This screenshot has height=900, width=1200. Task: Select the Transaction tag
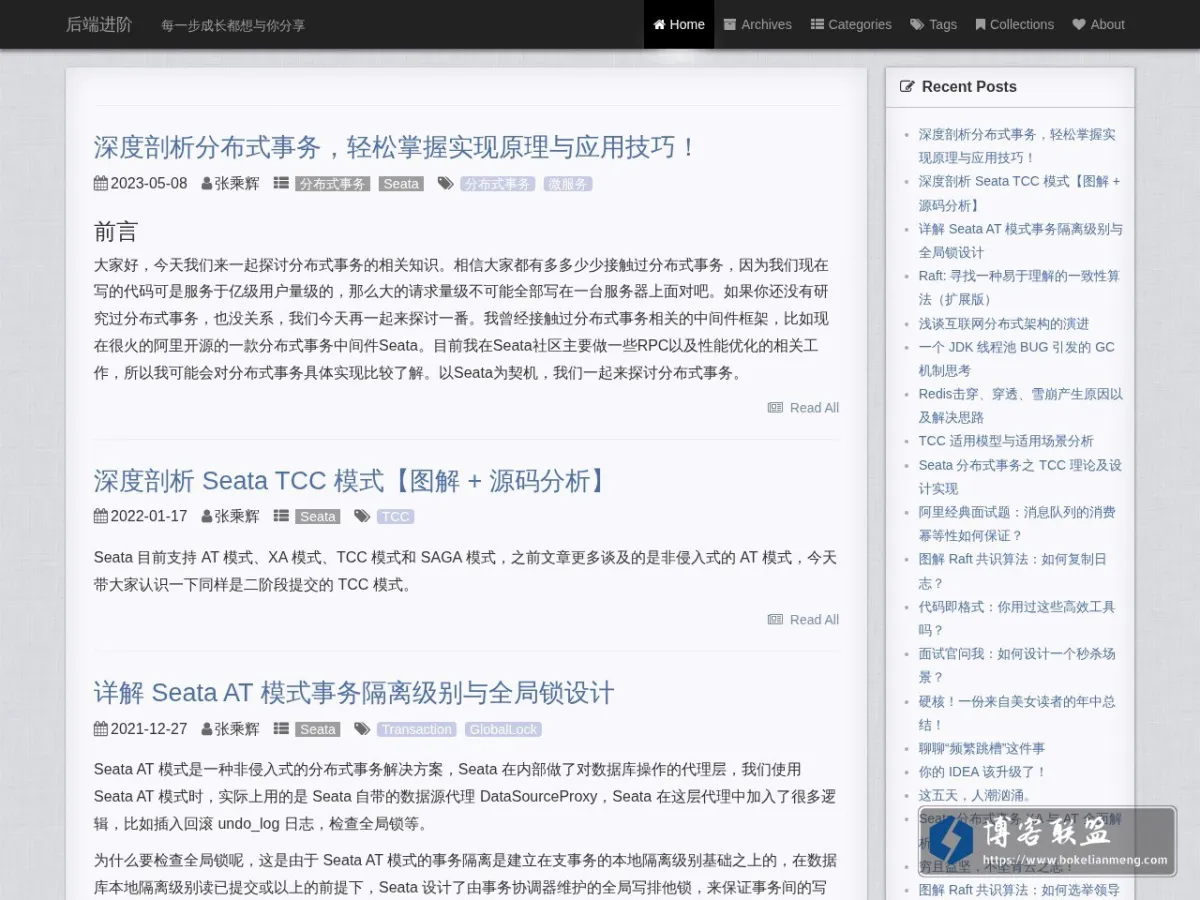417,730
